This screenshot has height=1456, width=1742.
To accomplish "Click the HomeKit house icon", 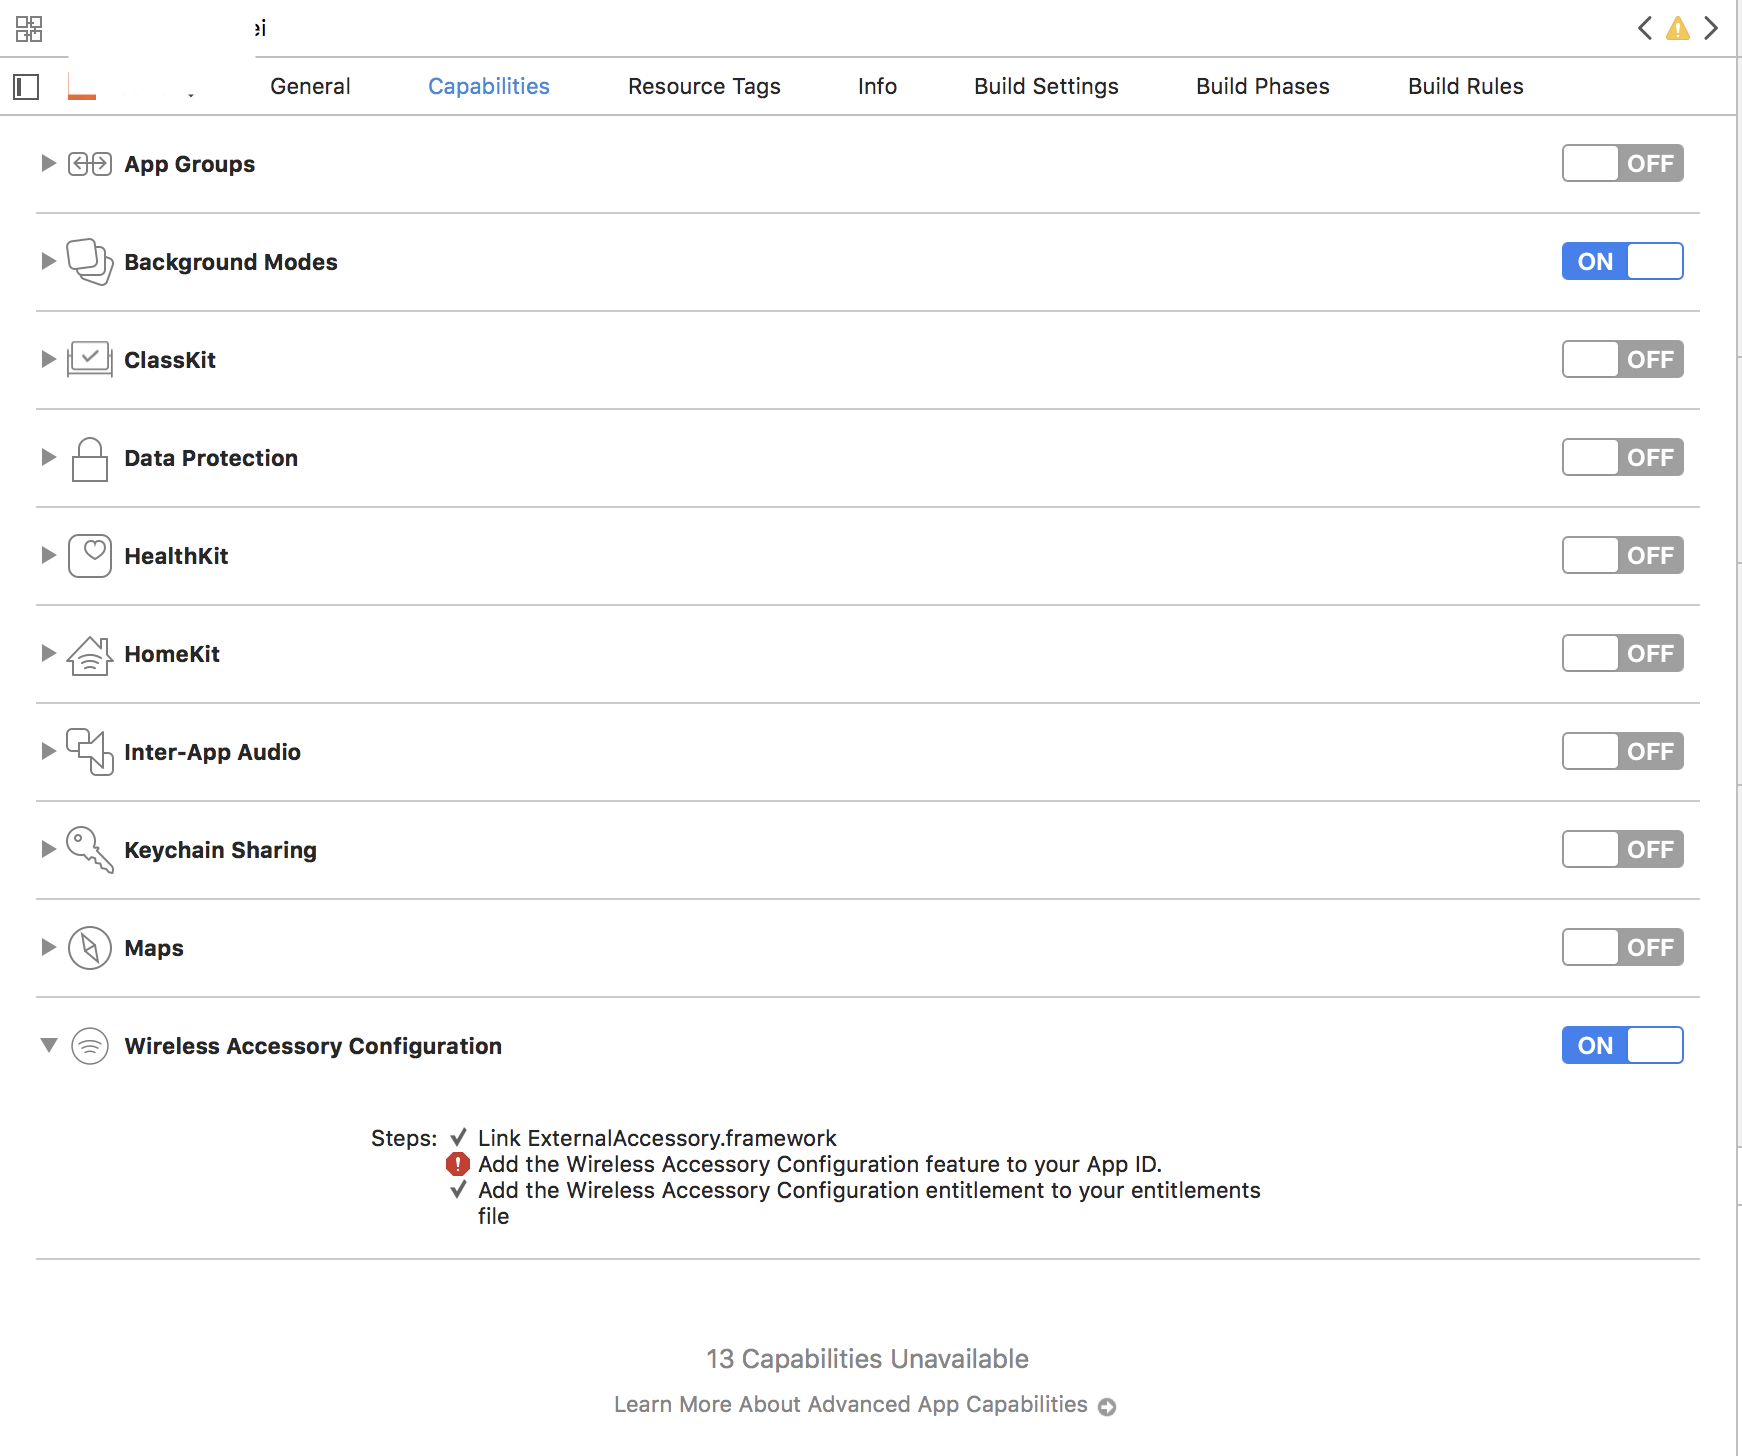I will pyautogui.click(x=89, y=655).
